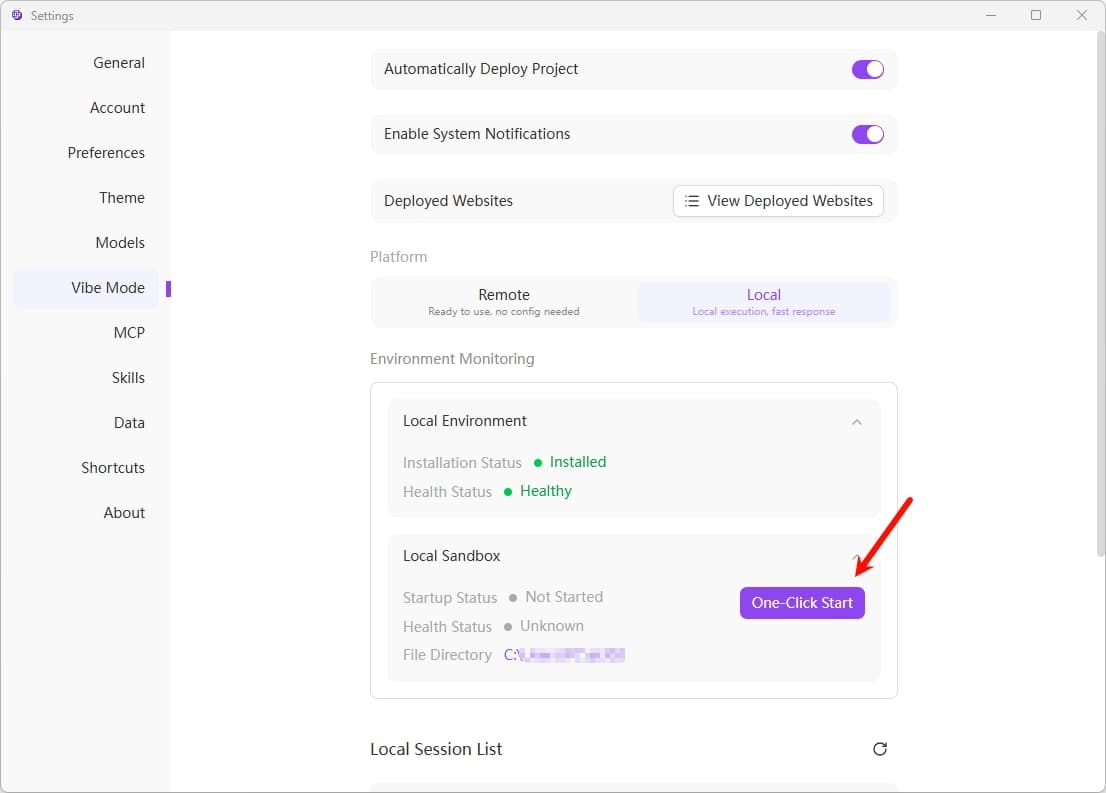Select the Remote platform option
Image resolution: width=1106 pixels, height=793 pixels.
pos(504,301)
